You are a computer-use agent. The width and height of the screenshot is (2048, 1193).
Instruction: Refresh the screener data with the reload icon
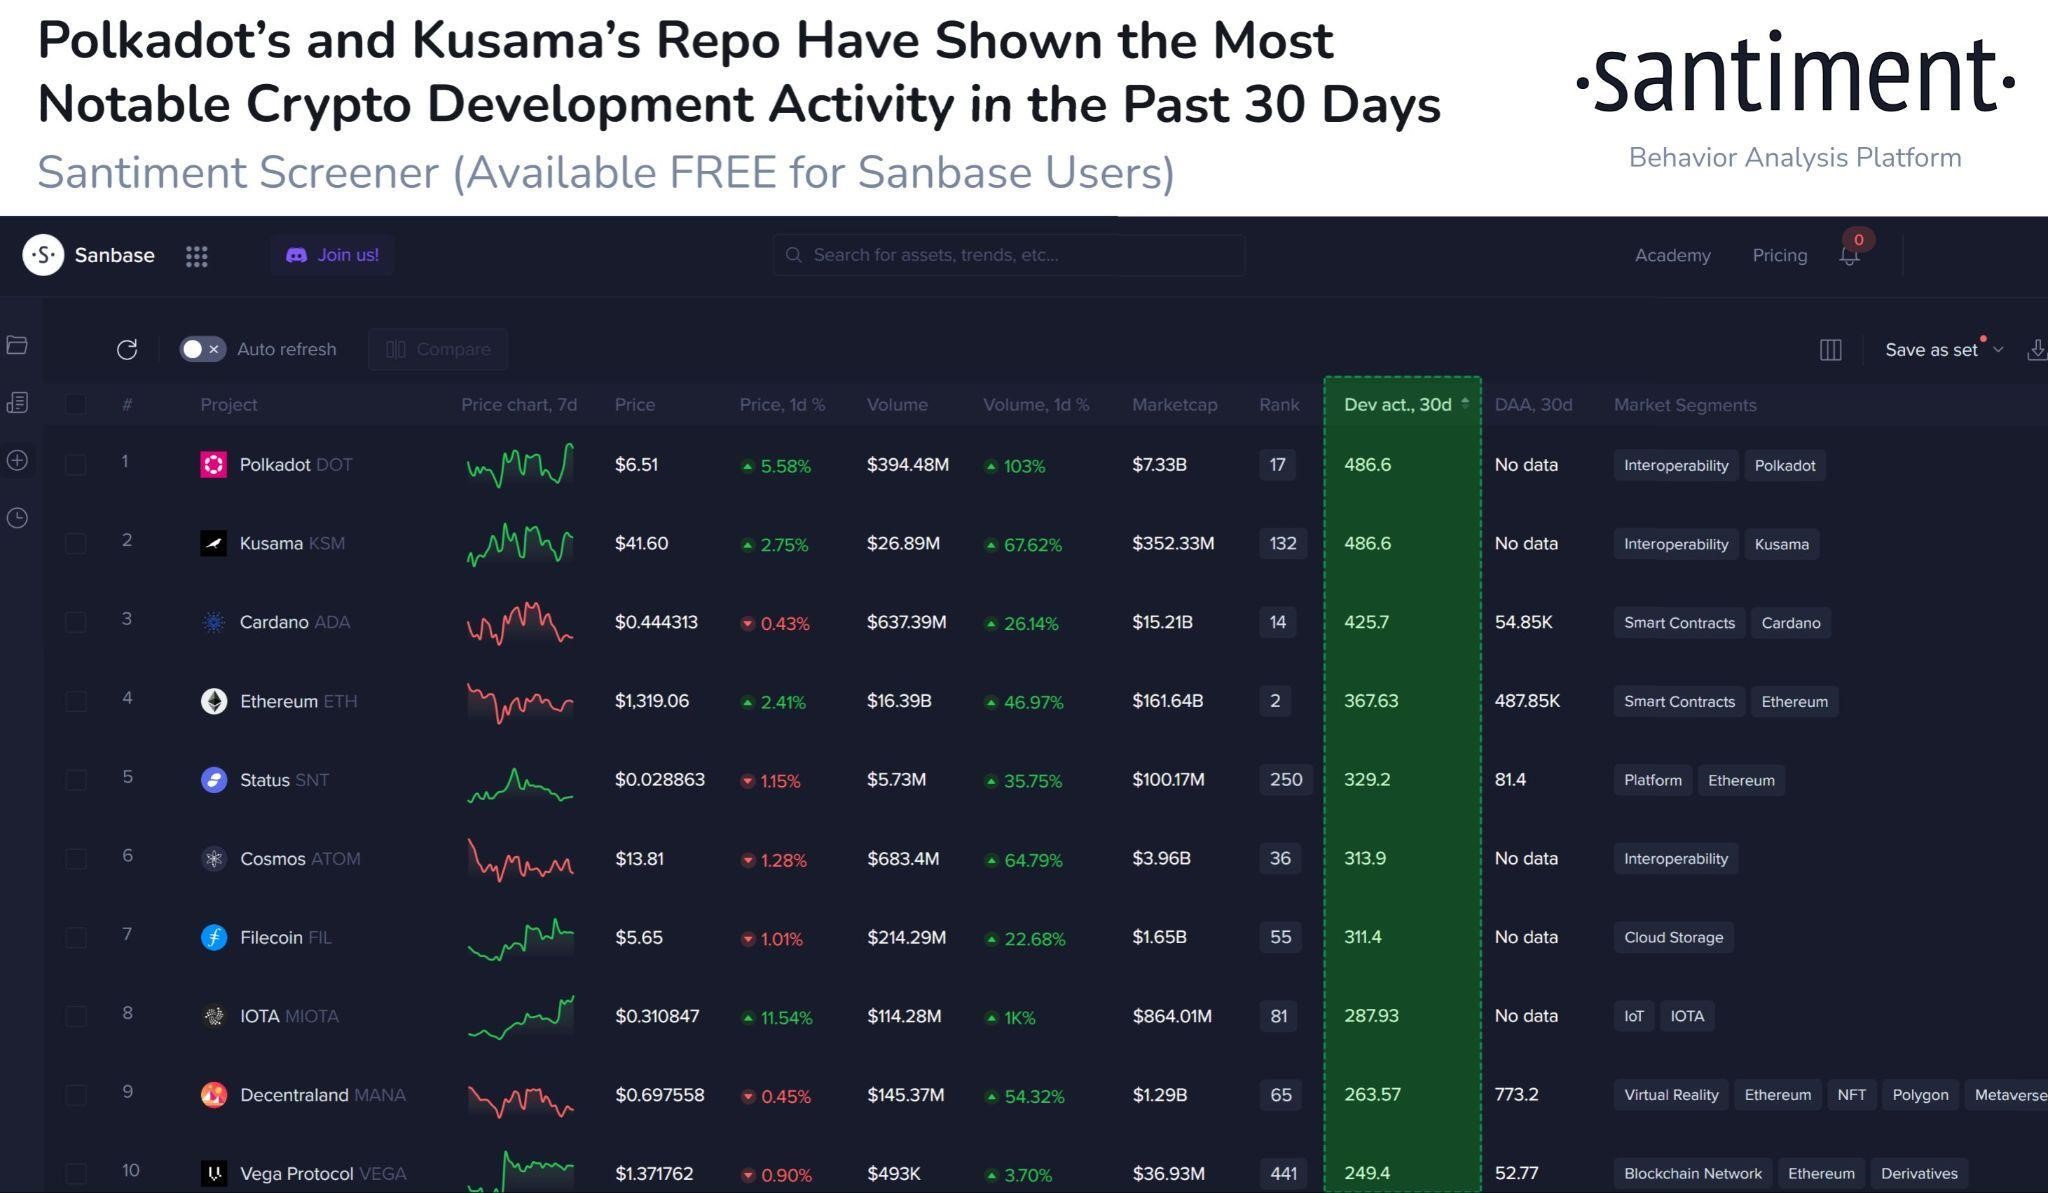(x=128, y=349)
